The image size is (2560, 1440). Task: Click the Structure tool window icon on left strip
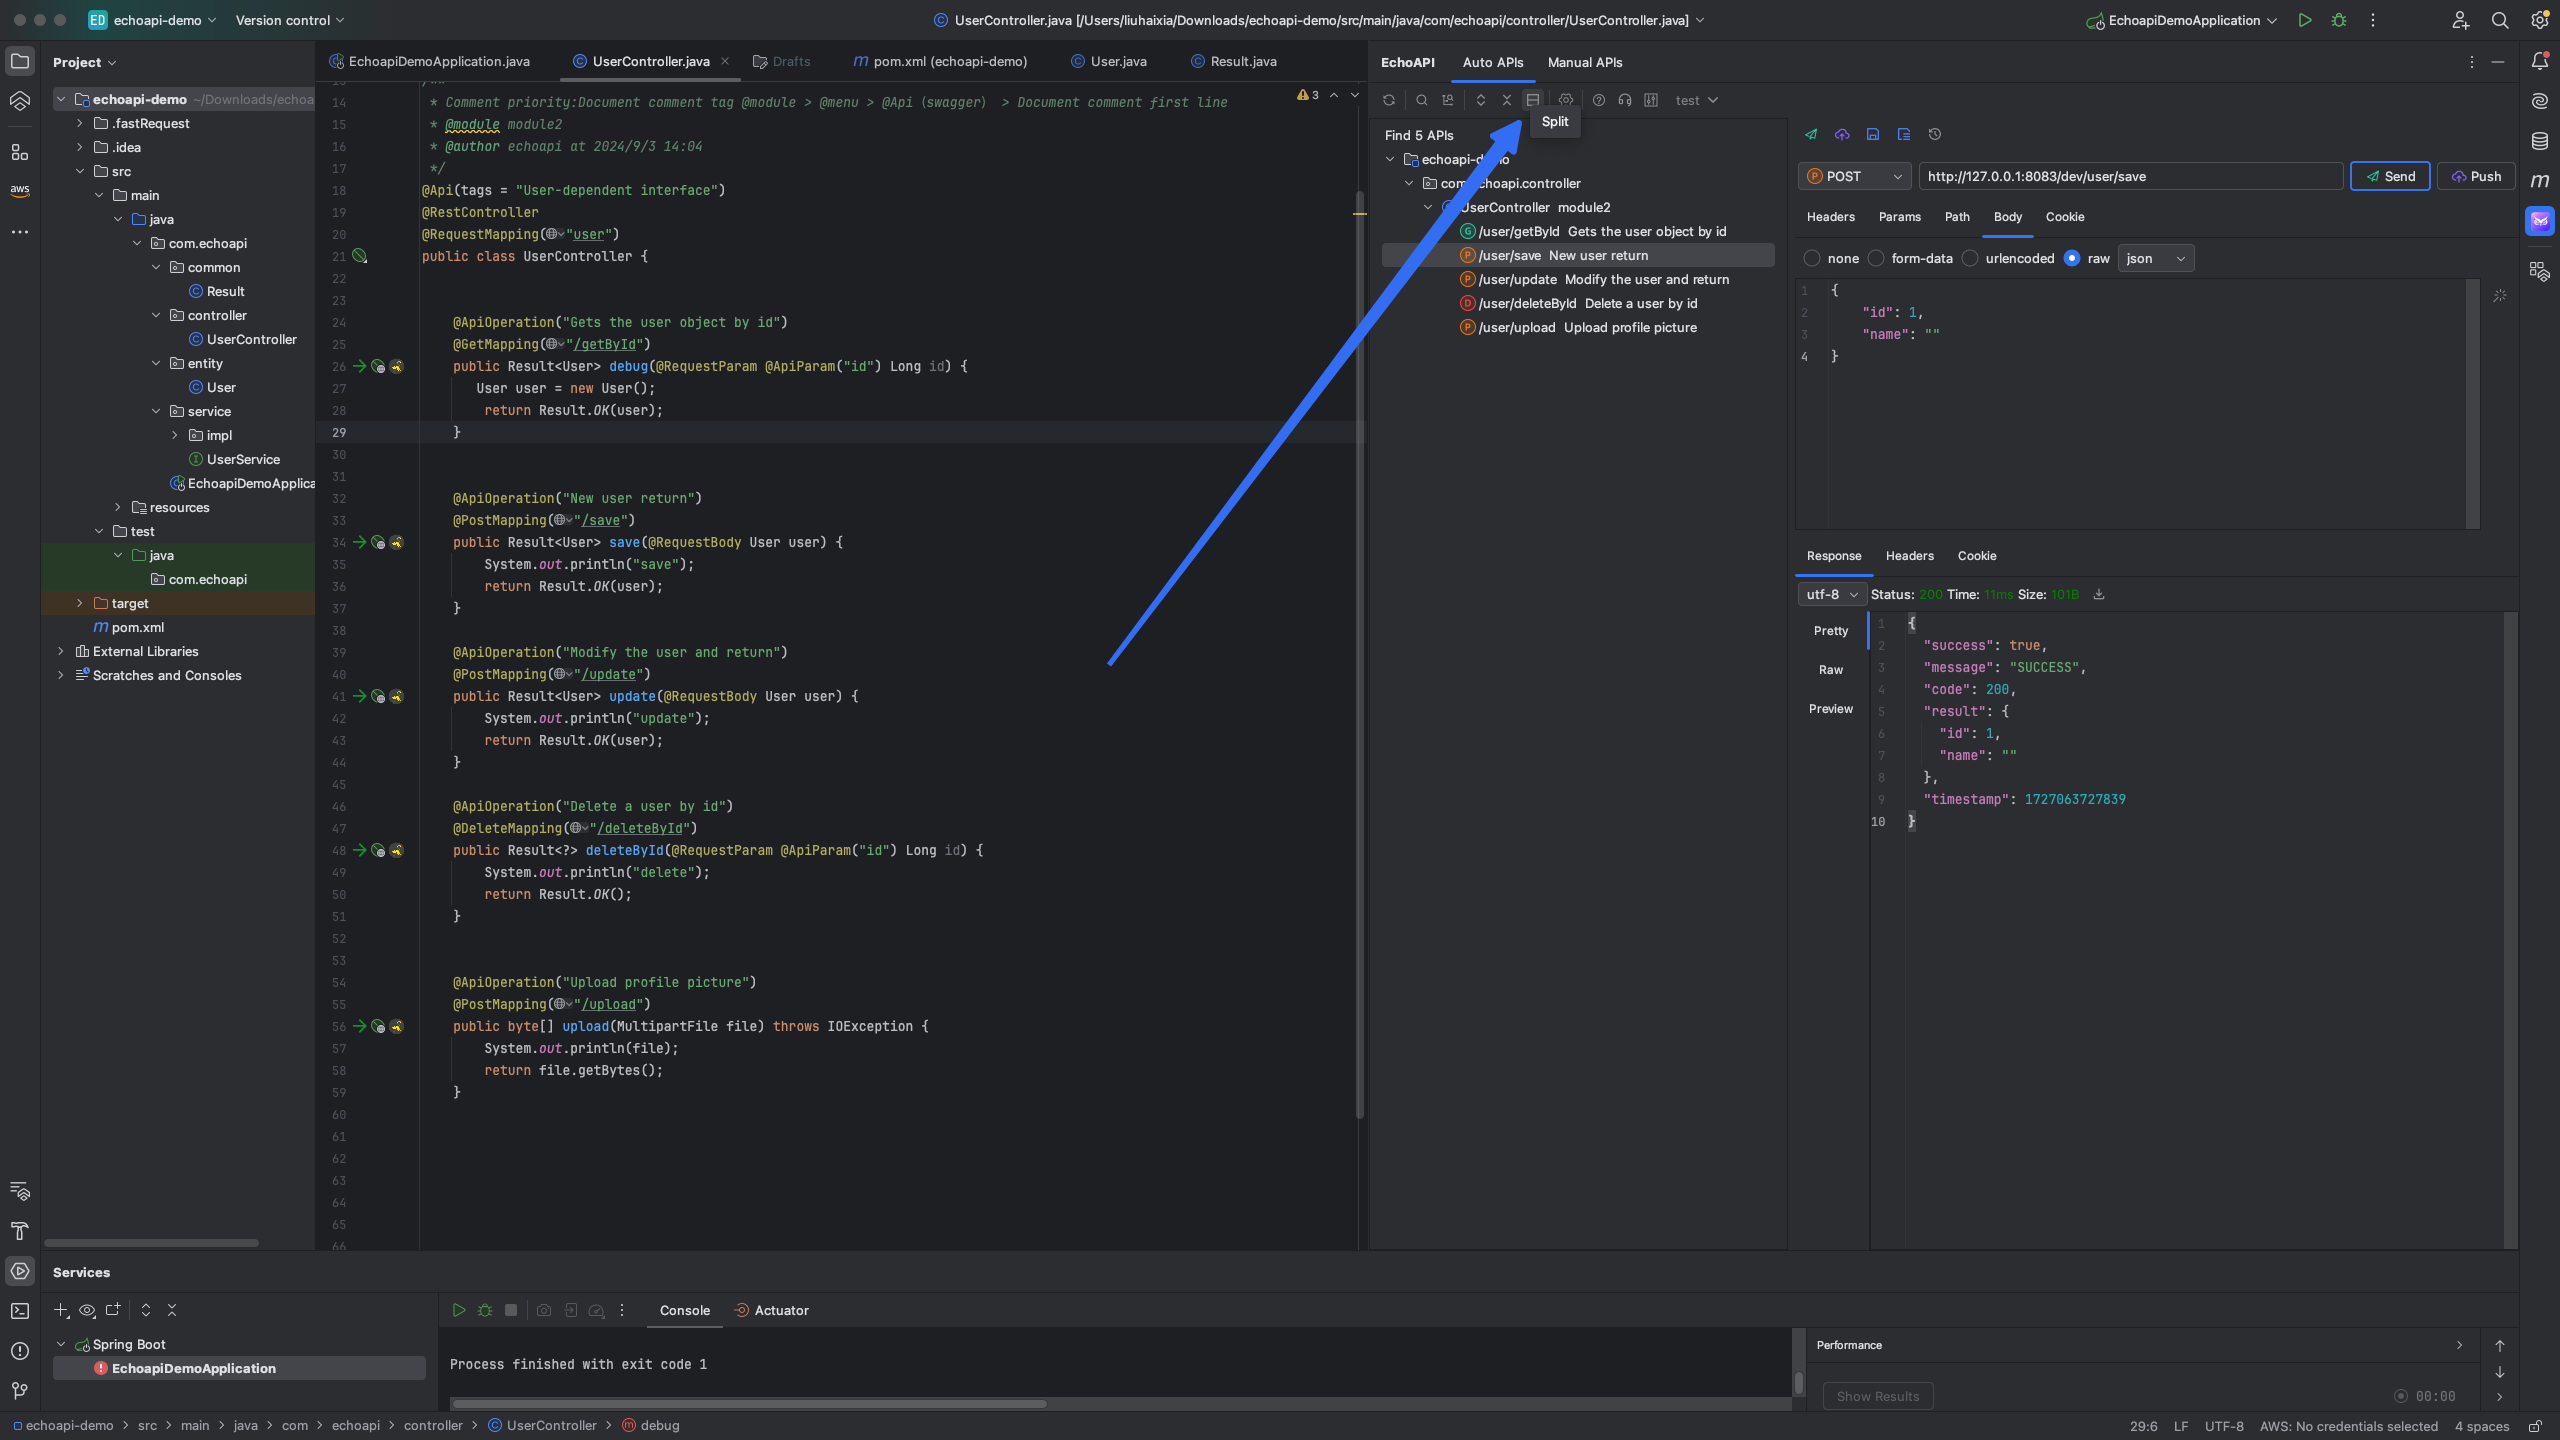coord(20,152)
